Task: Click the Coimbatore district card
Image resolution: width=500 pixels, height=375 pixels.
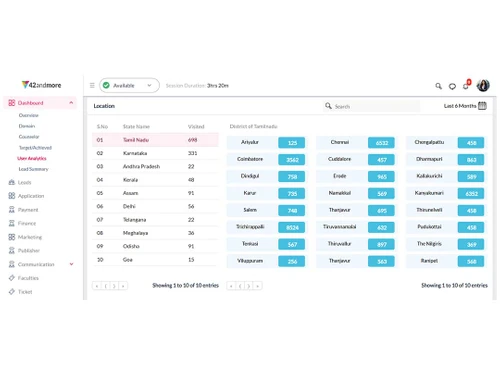Action: [267, 160]
